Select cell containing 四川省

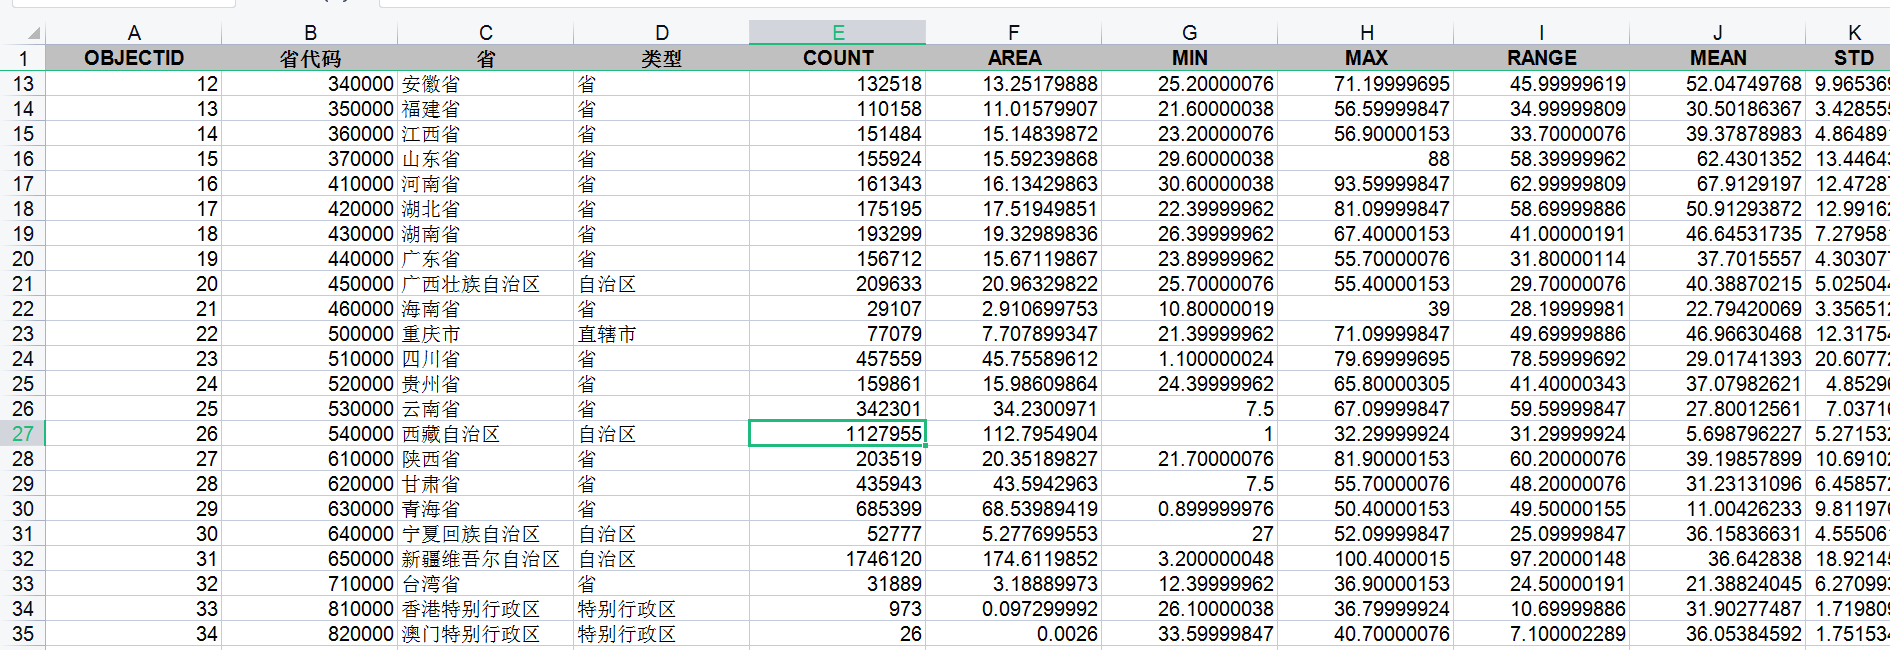[486, 359]
